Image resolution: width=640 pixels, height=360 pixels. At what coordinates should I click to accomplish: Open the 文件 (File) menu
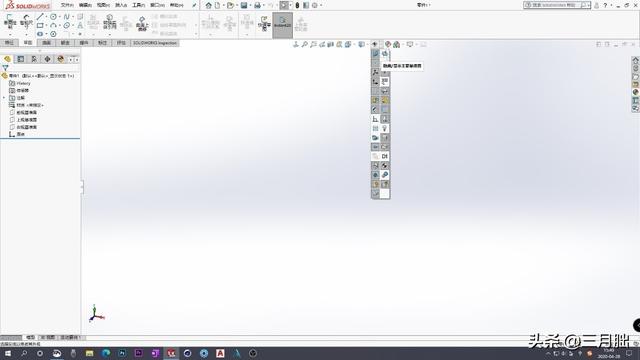(x=67, y=5)
